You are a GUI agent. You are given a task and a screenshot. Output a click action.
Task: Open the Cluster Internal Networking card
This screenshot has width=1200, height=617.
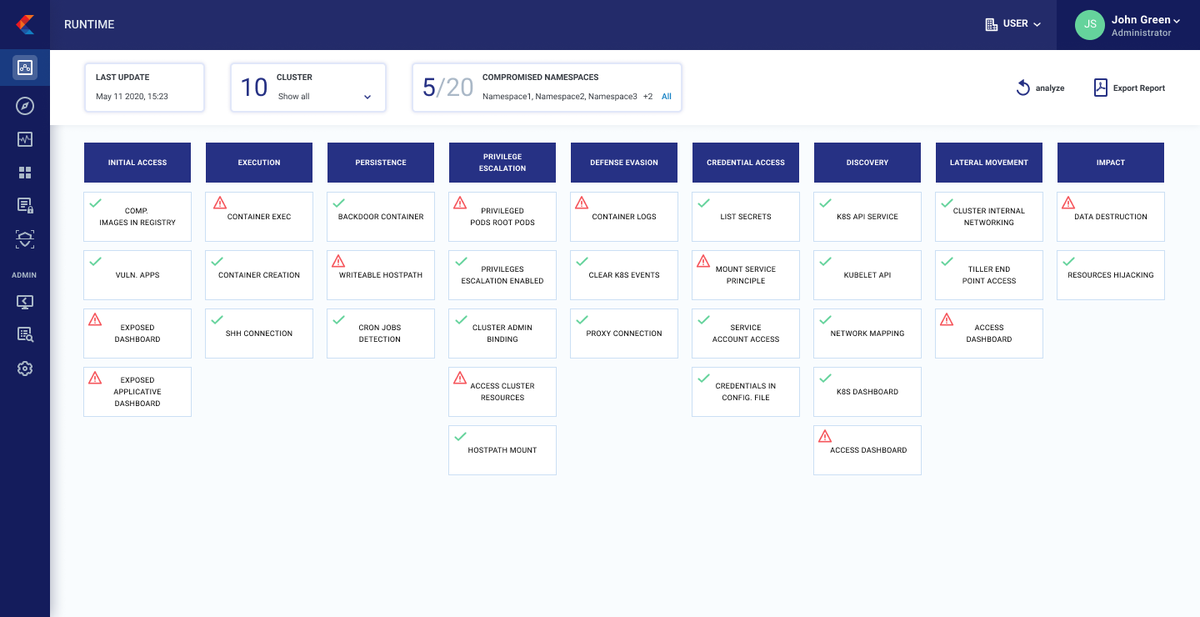pyautogui.click(x=989, y=217)
